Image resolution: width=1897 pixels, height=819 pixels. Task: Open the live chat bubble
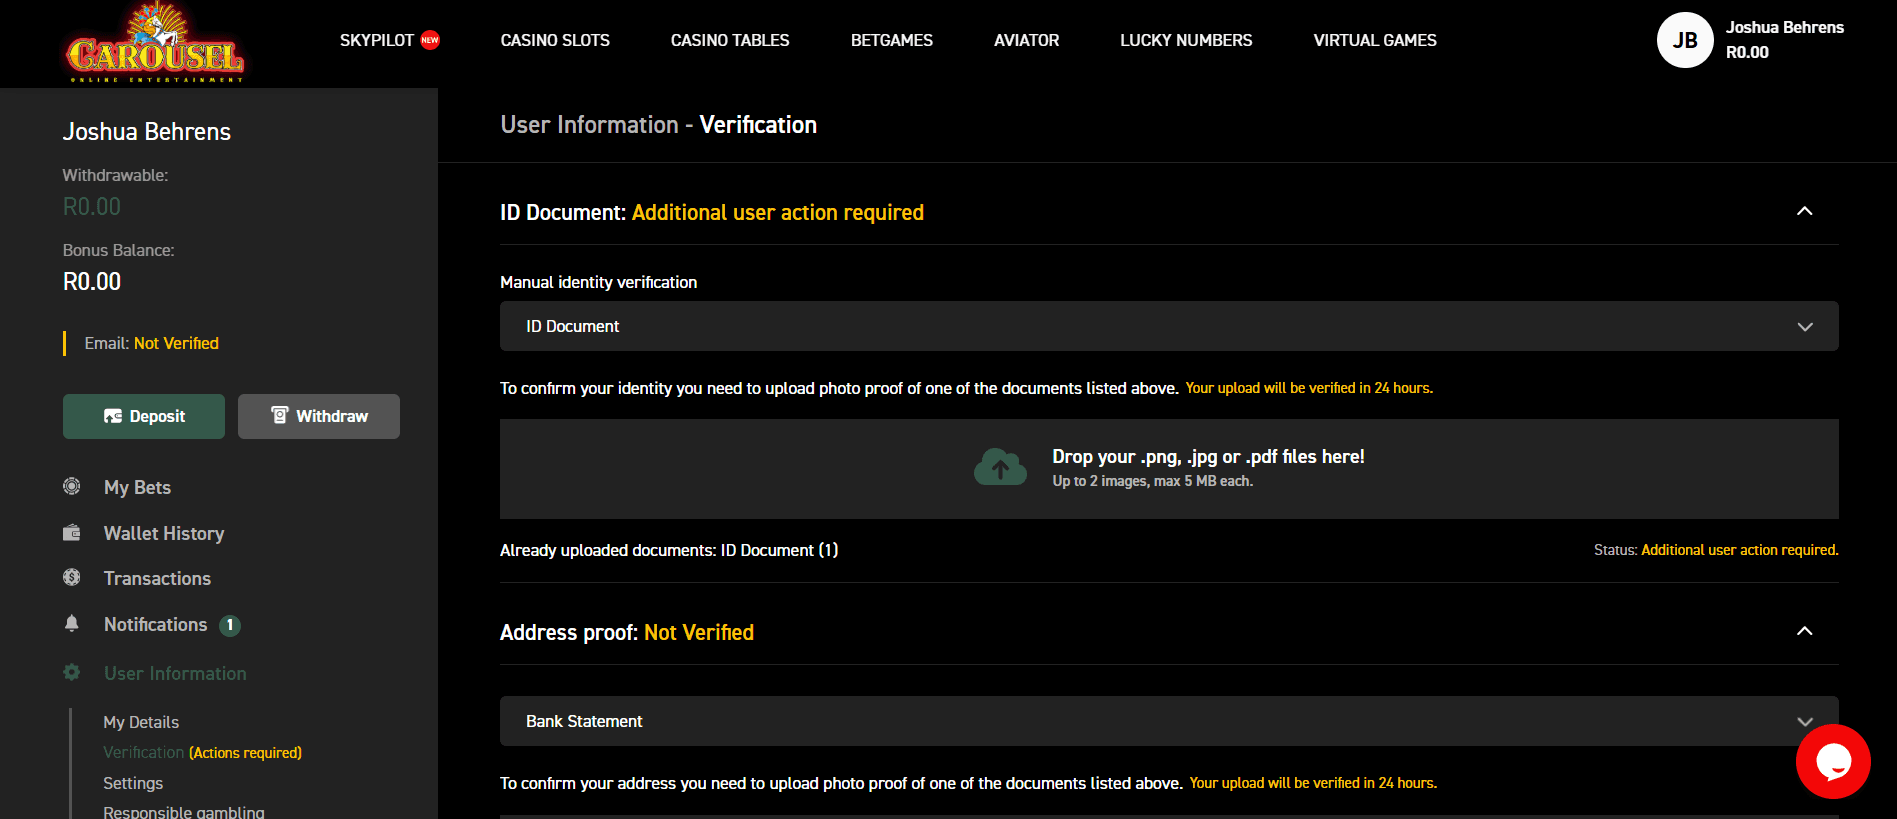(1833, 762)
